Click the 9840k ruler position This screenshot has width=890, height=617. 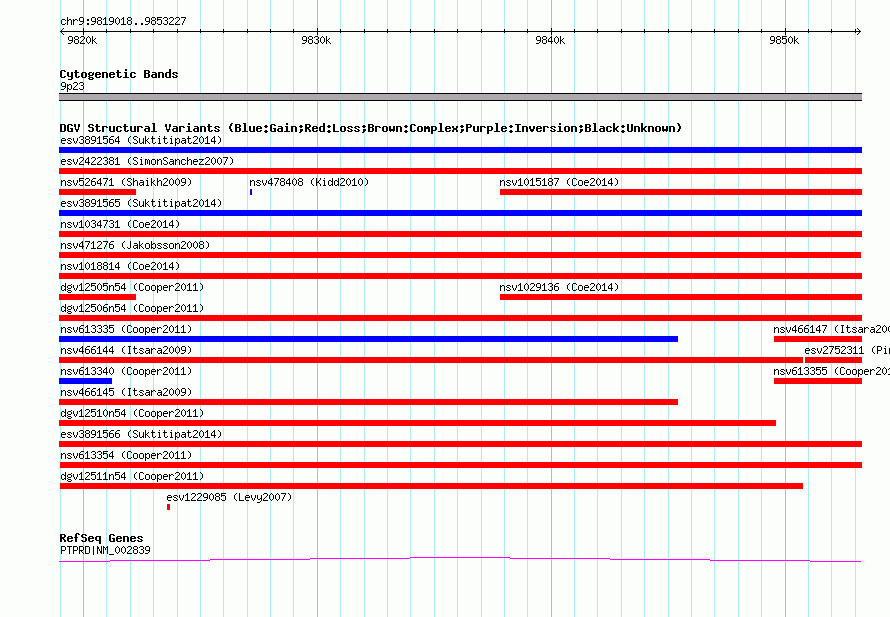tap(550, 40)
